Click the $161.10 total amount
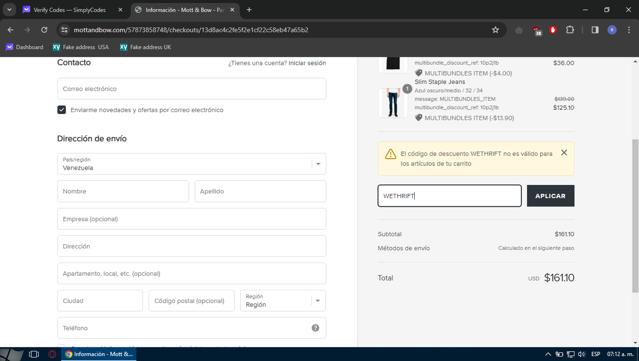The width and height of the screenshot is (639, 361). (559, 278)
